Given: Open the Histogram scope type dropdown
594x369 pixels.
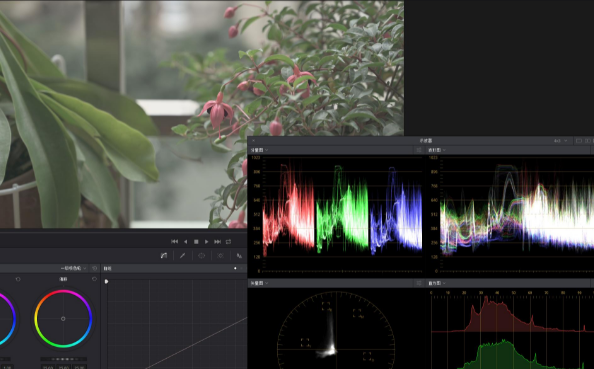Looking at the screenshot, I should click(436, 283).
